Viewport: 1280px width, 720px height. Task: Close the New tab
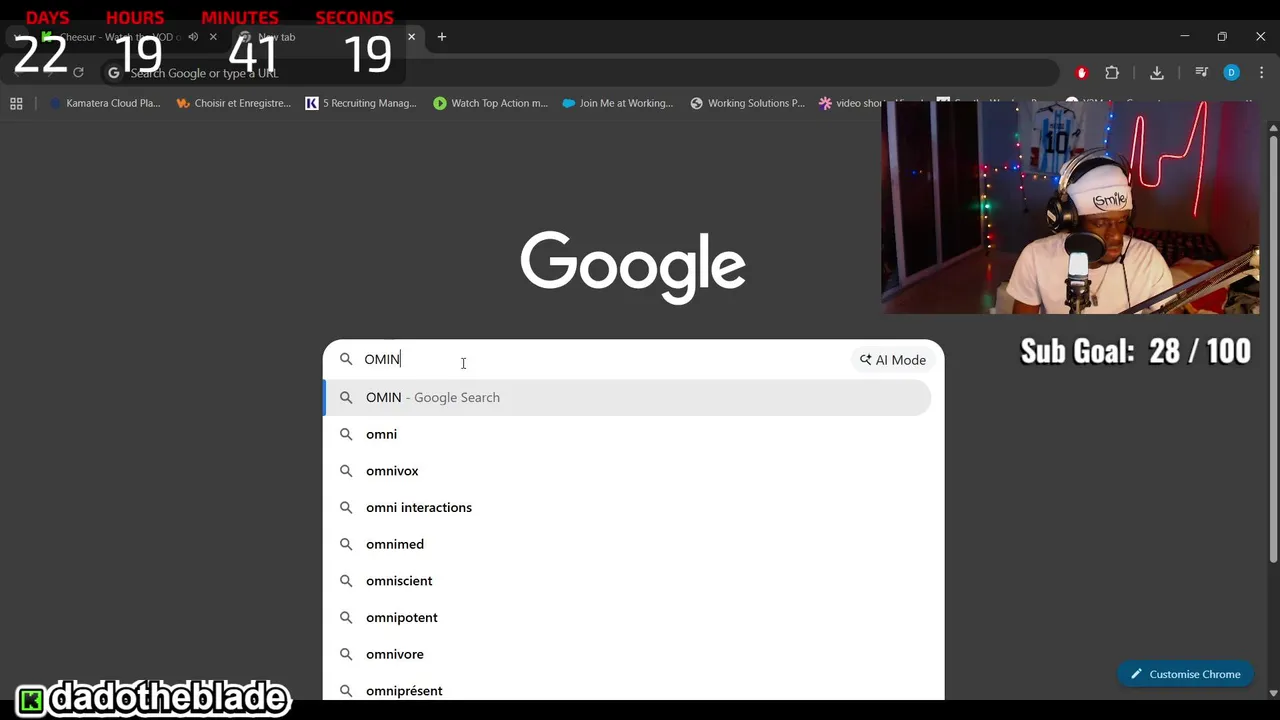point(411,37)
